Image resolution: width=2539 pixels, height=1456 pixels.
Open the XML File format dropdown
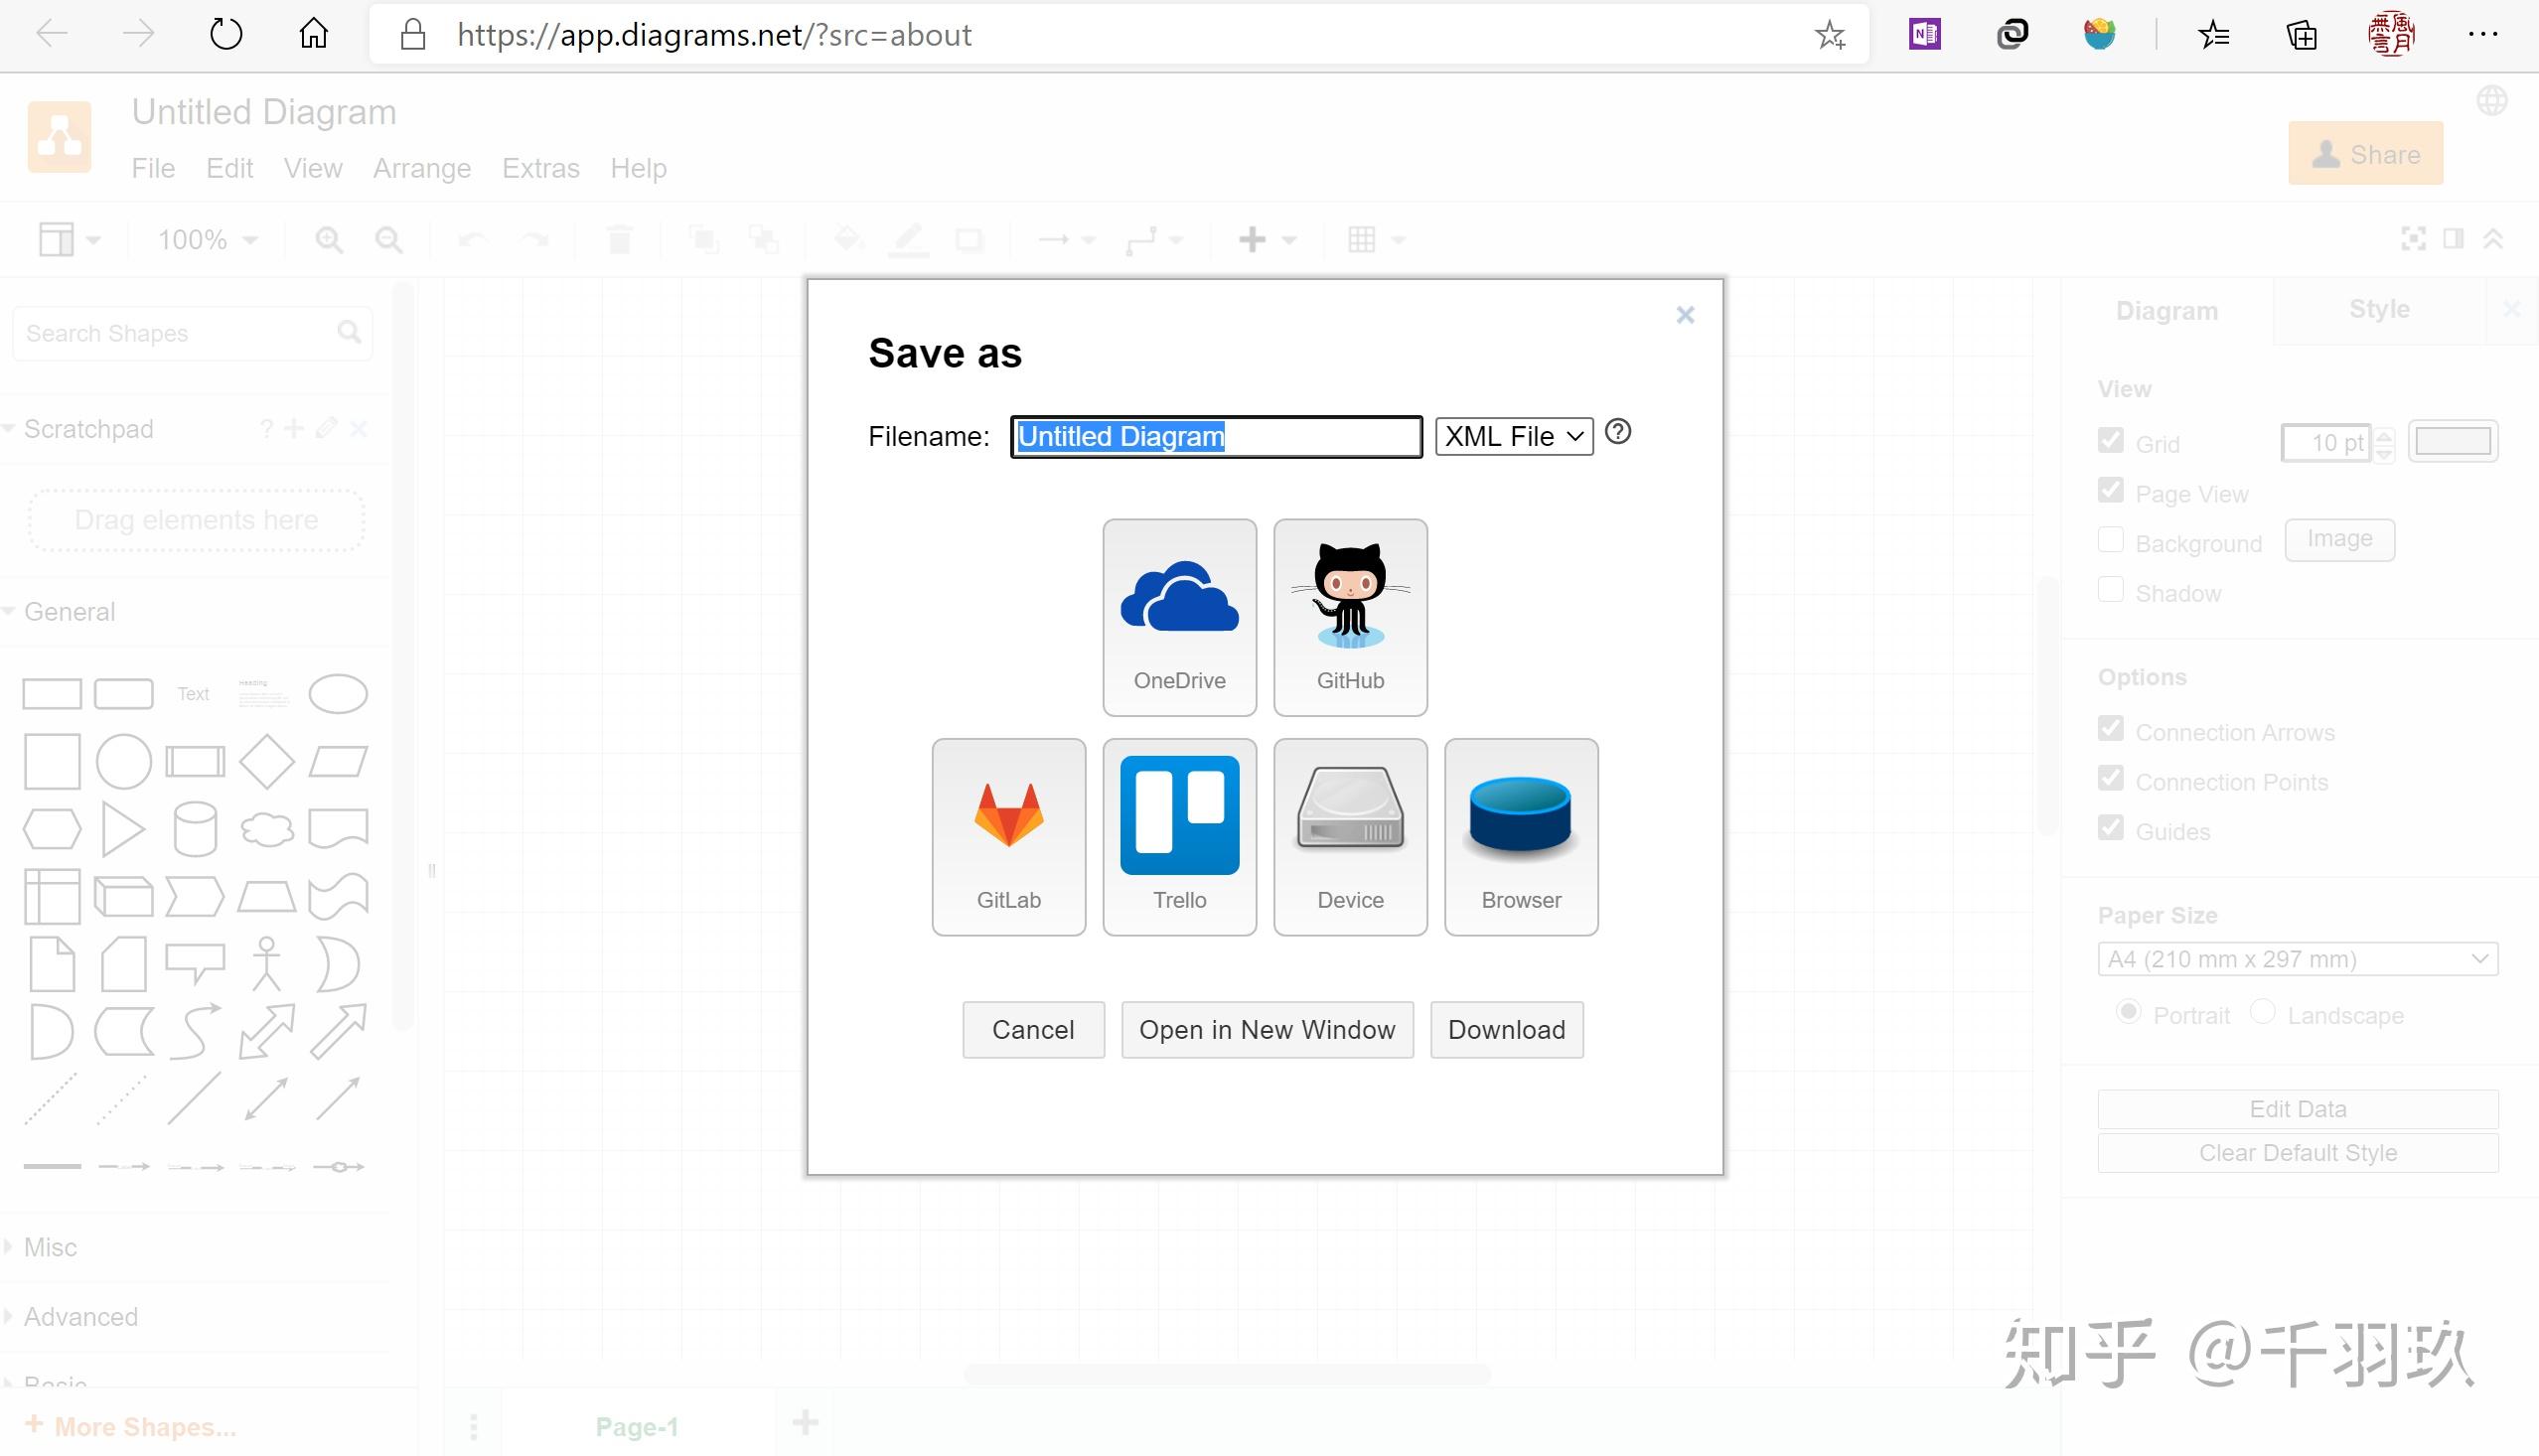pos(1513,437)
